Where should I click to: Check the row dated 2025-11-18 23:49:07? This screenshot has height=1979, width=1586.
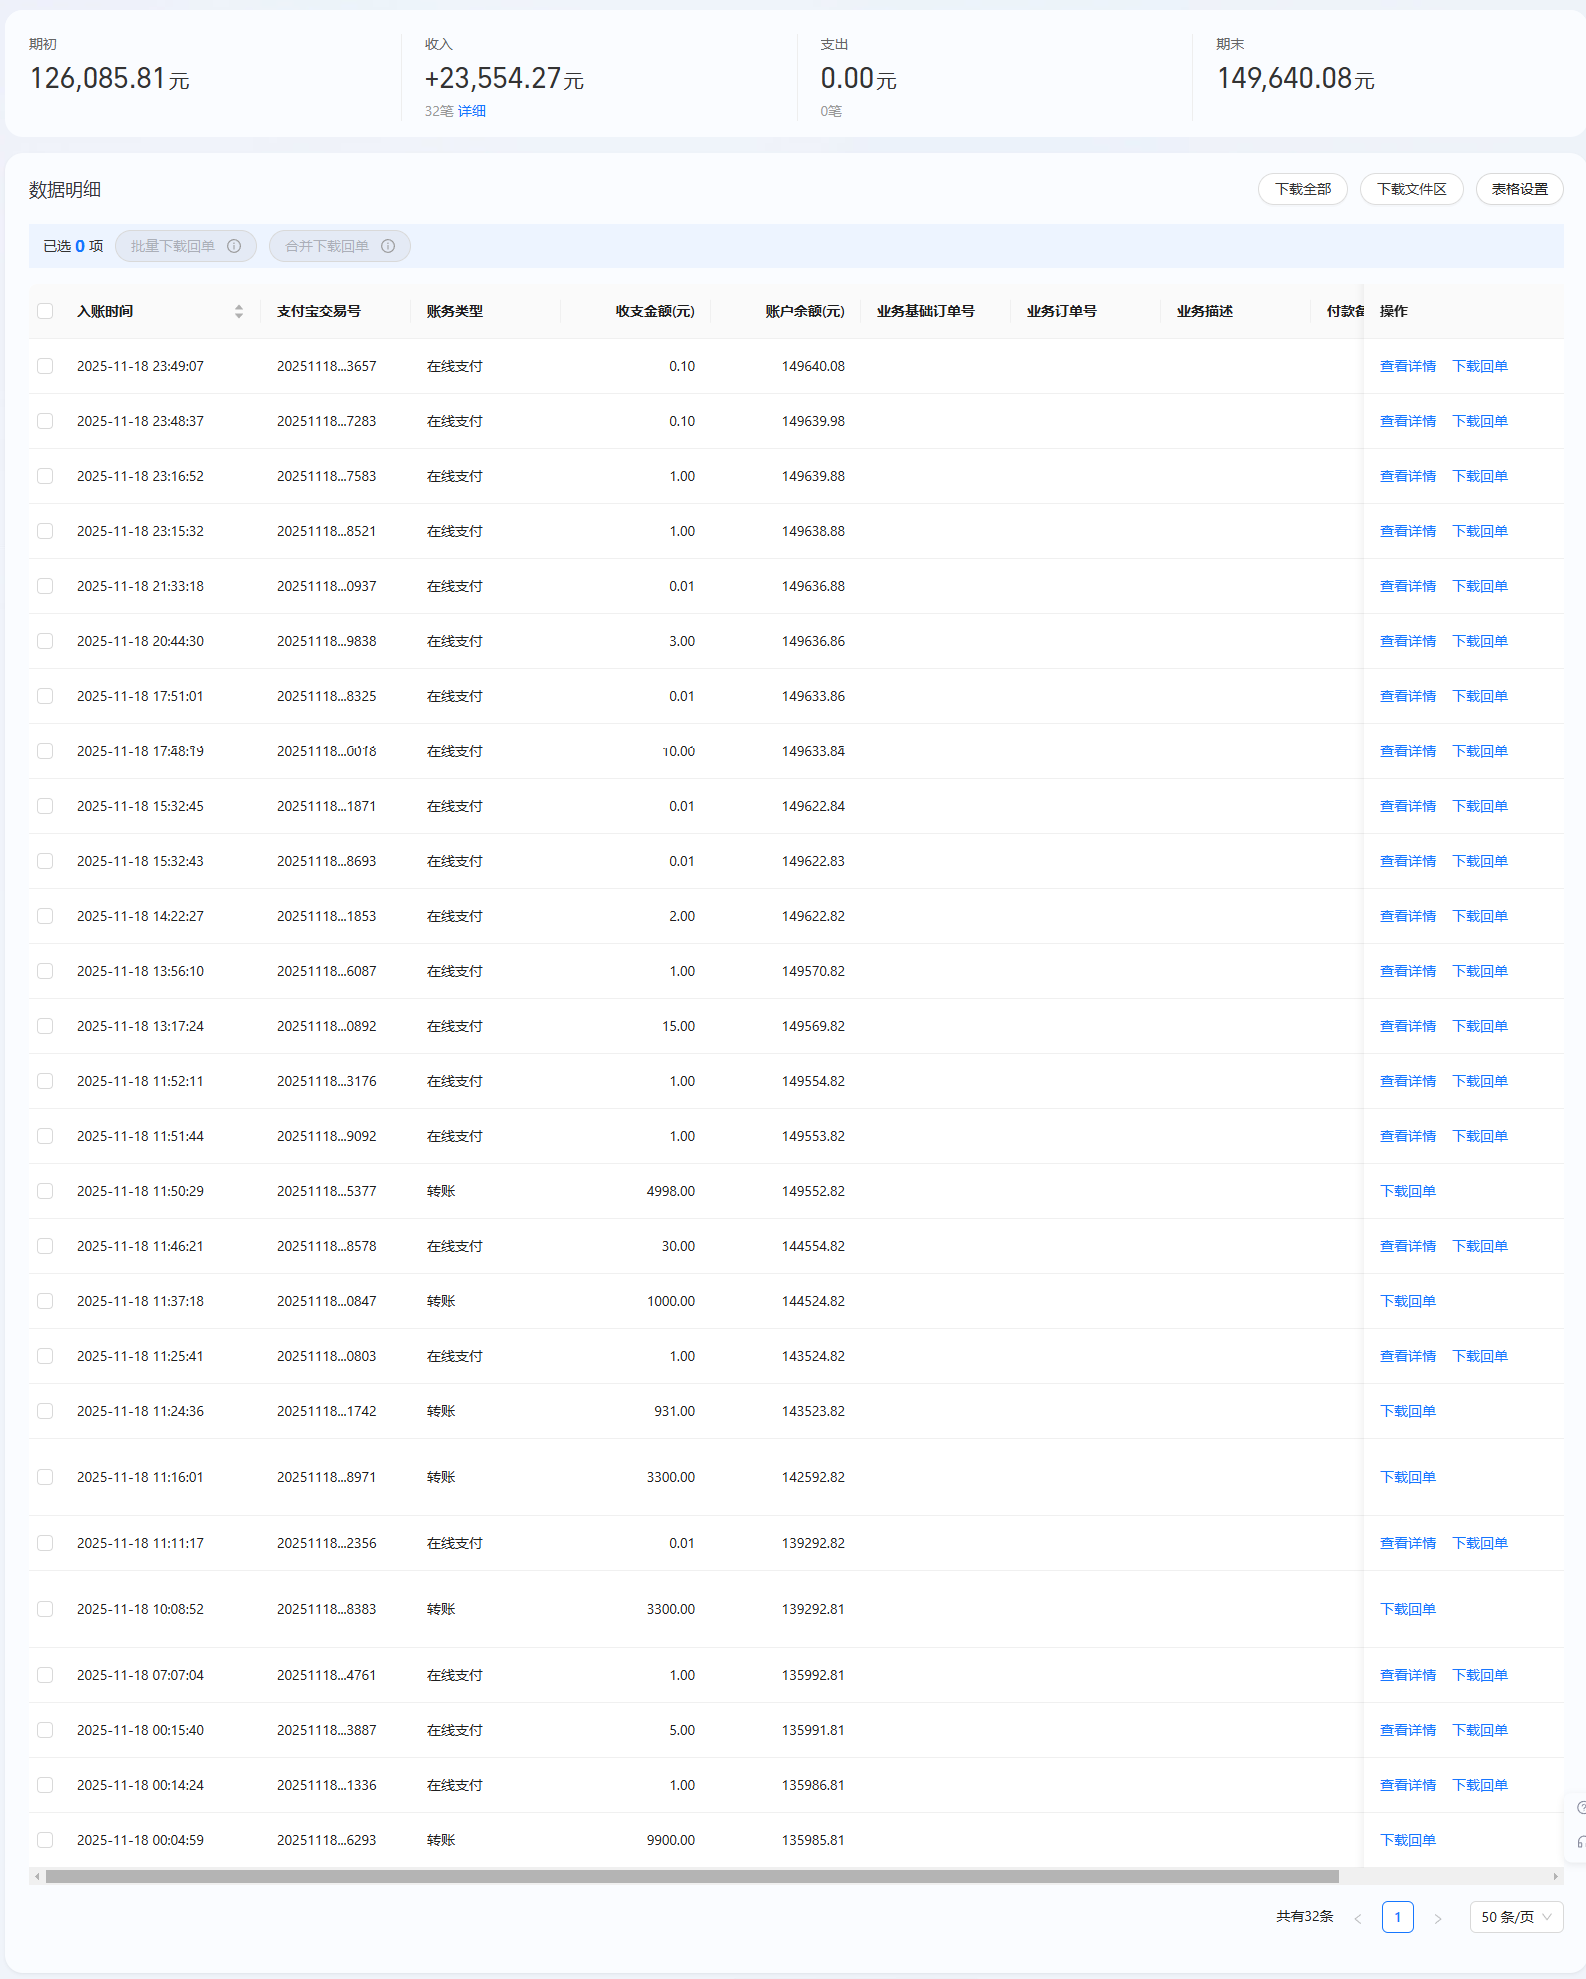click(45, 366)
